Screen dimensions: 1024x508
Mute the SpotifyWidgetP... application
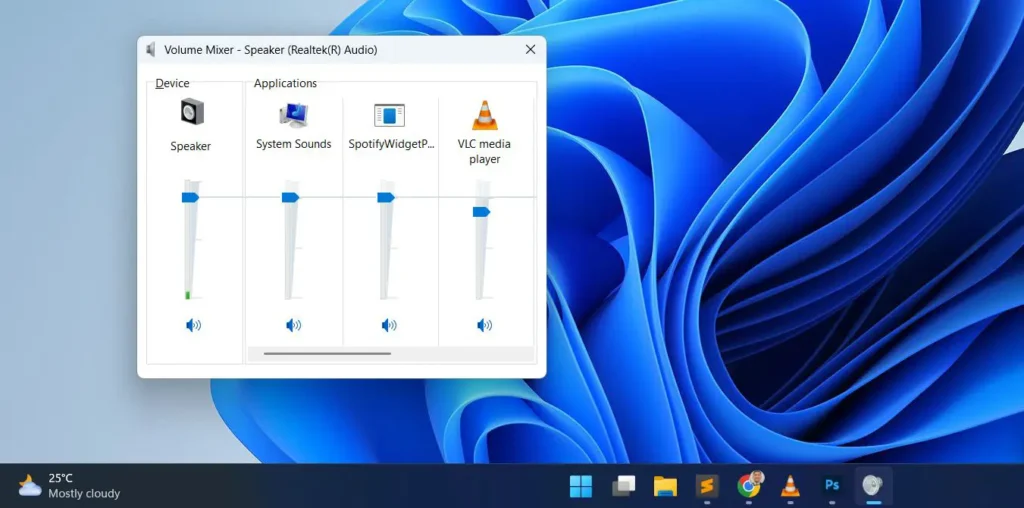[x=389, y=325]
